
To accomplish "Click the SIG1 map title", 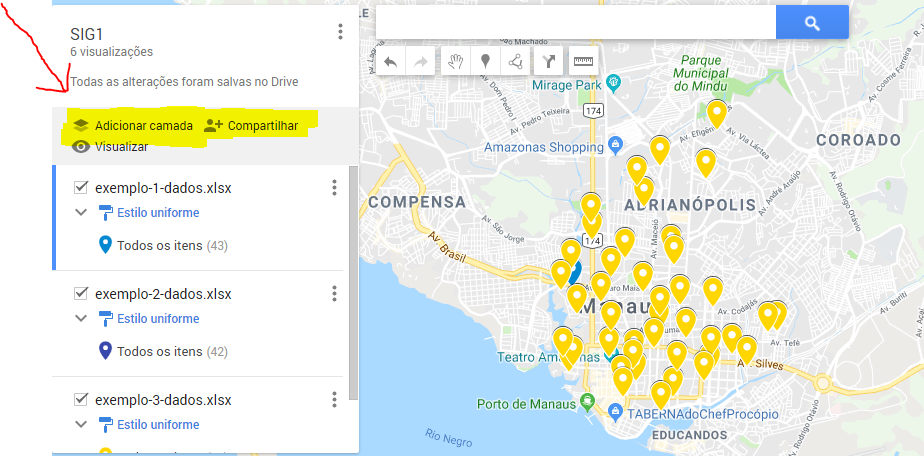I will point(87,34).
